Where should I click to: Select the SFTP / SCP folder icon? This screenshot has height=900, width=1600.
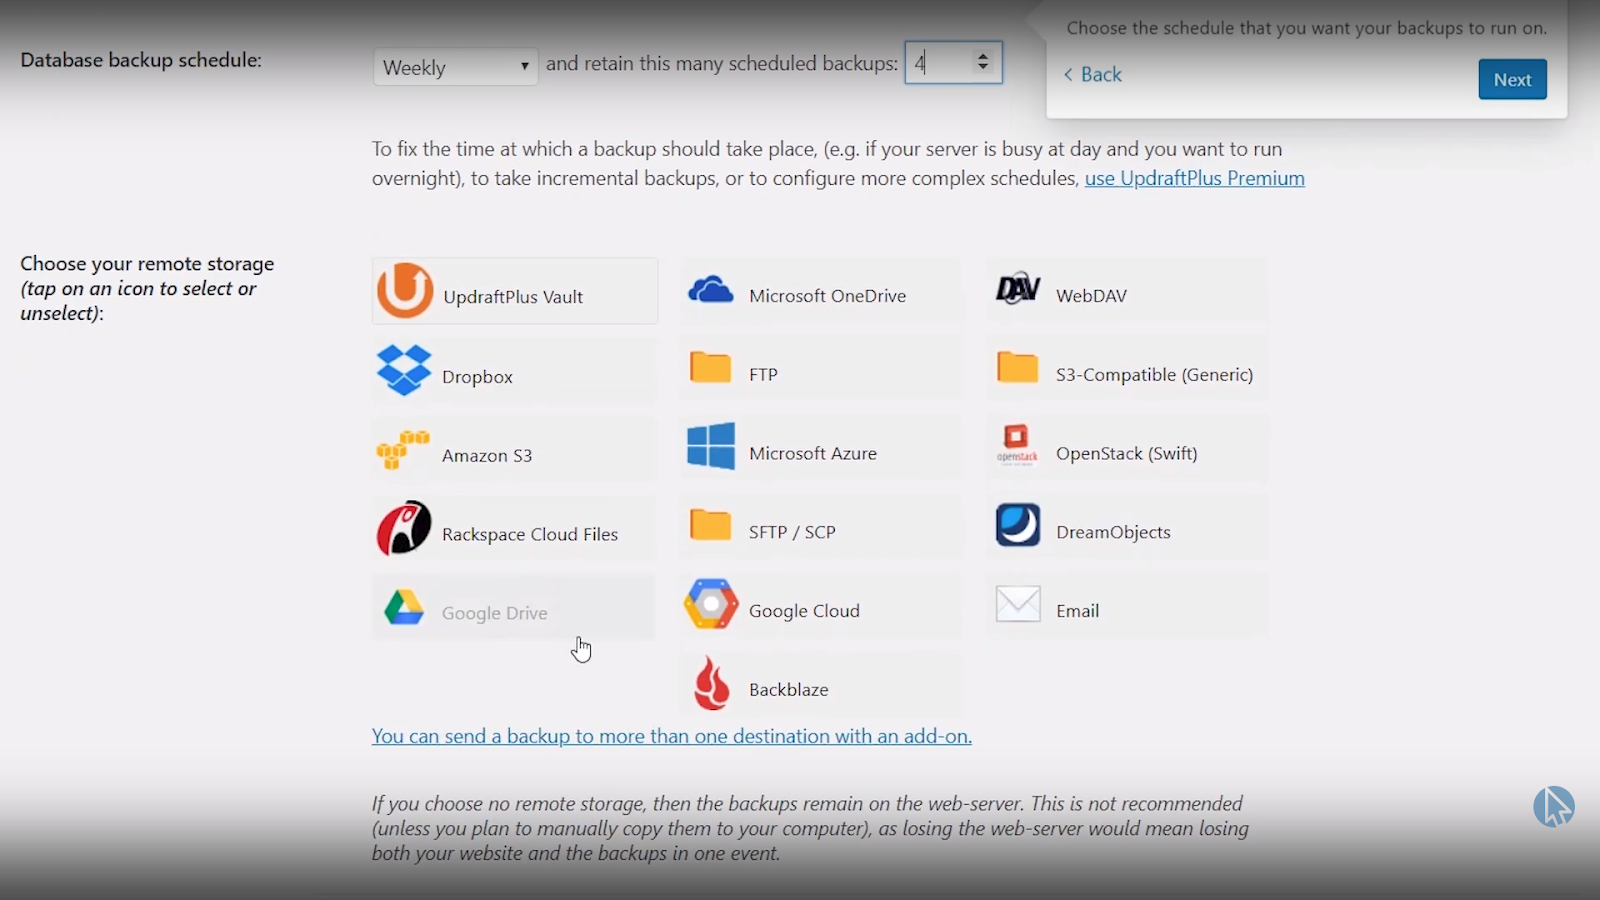[x=711, y=525]
